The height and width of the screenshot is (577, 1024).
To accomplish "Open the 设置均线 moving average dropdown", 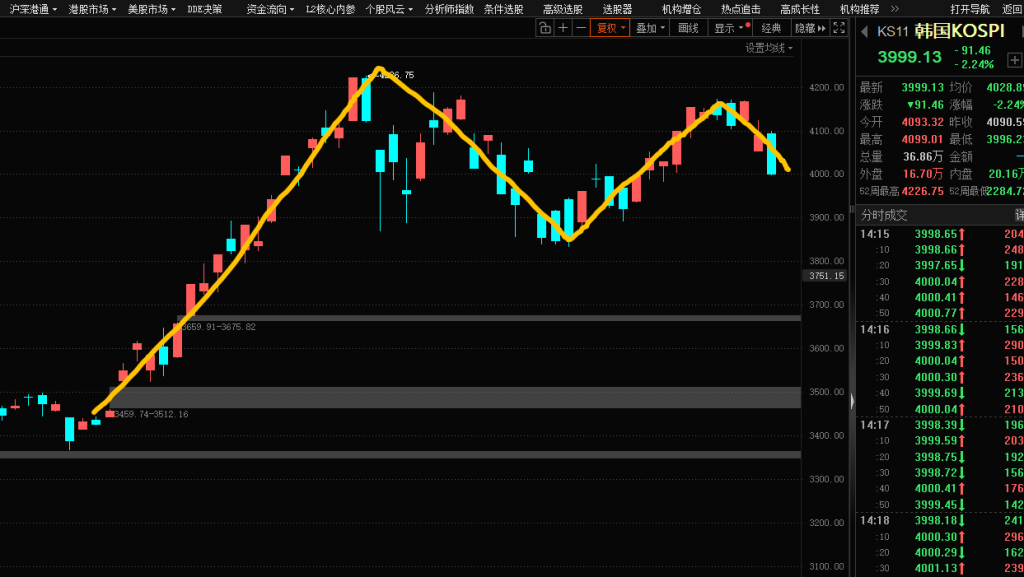I will tap(768, 47).
